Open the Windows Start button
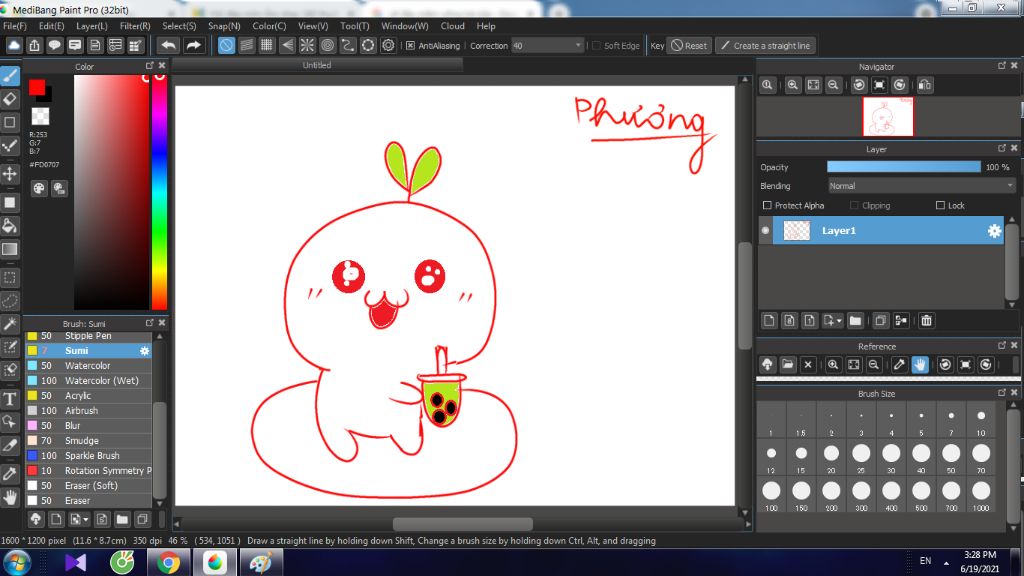 [x=16, y=563]
